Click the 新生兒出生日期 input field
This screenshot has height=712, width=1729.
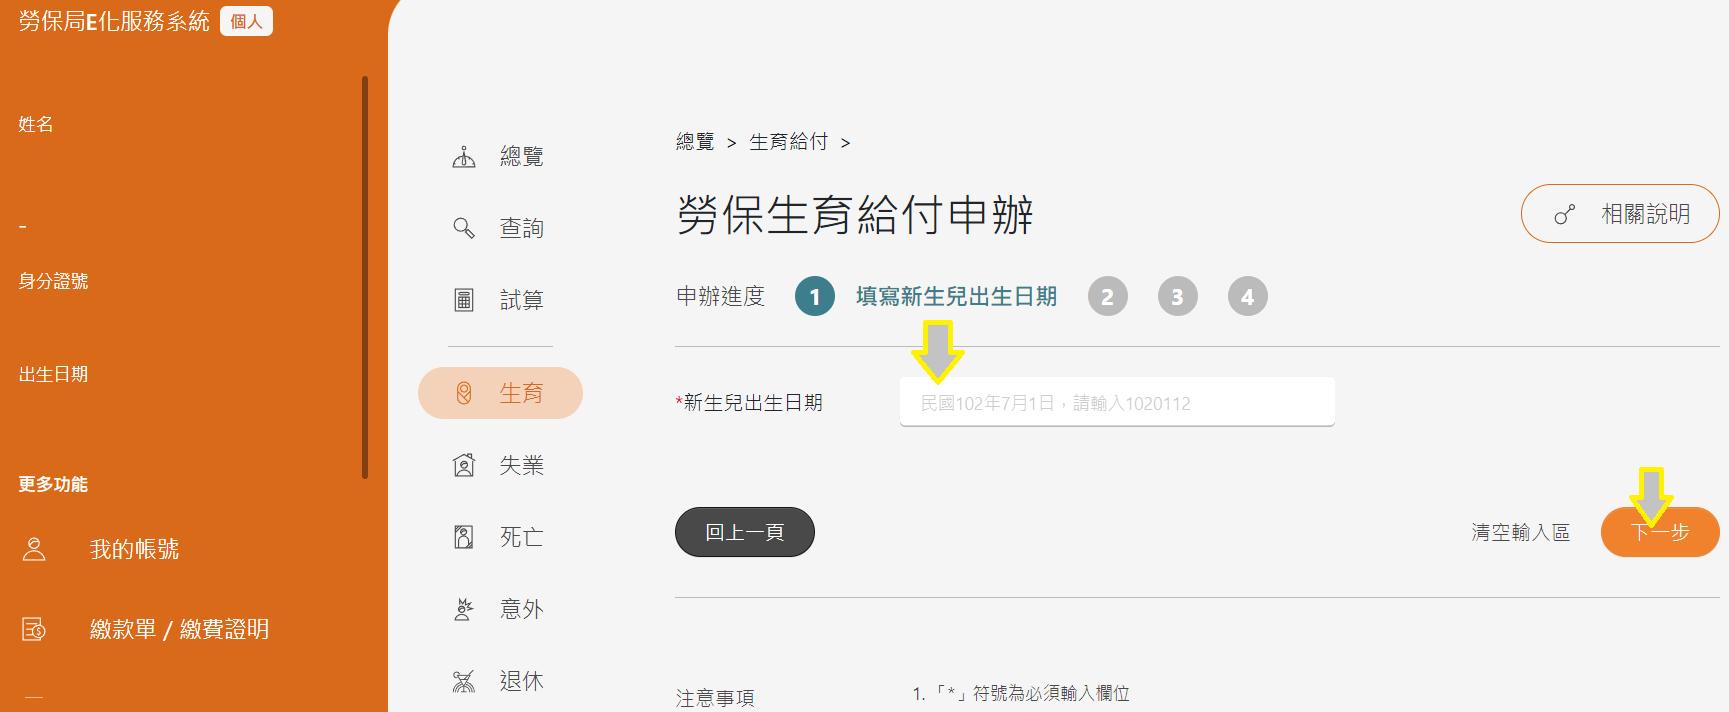(1117, 402)
